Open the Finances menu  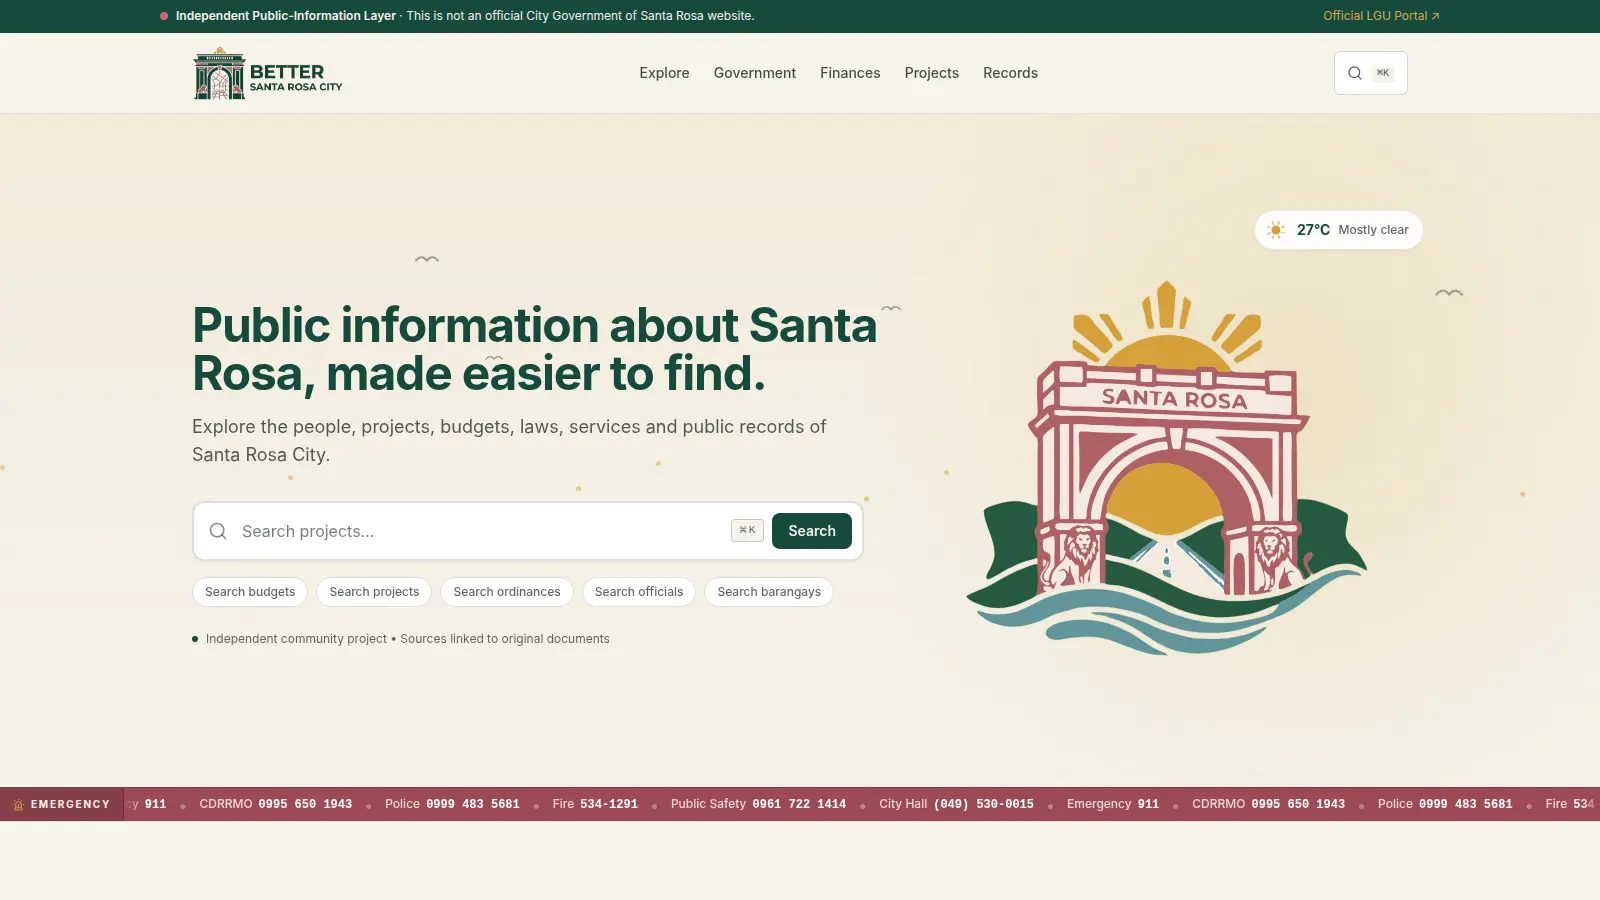[850, 73]
